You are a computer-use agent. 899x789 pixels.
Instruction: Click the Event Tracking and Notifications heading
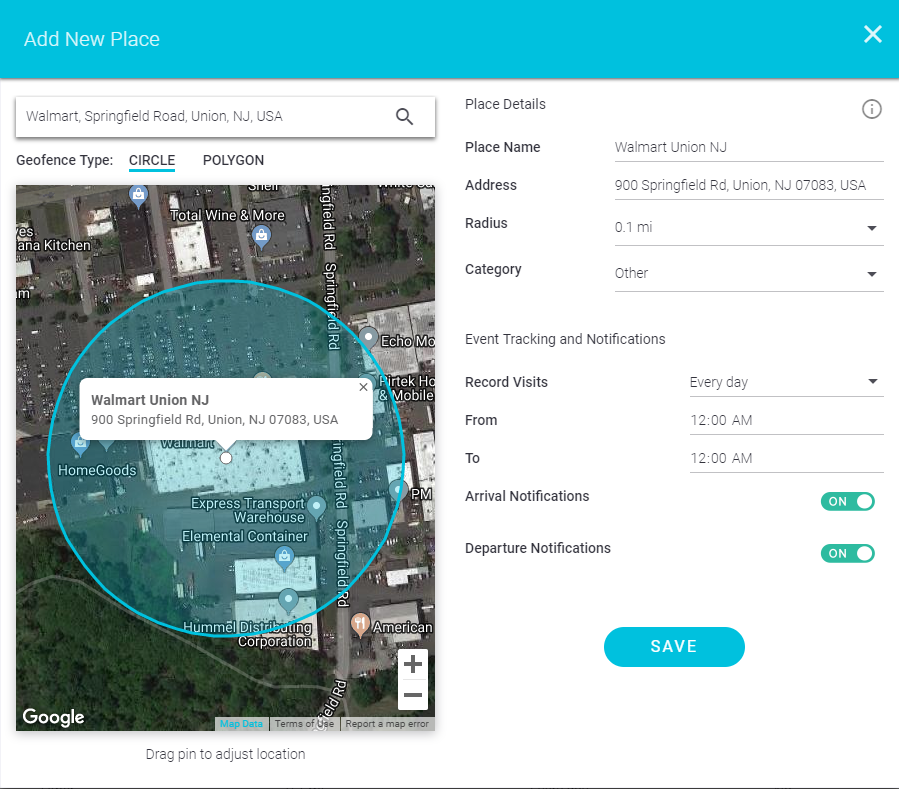click(565, 339)
